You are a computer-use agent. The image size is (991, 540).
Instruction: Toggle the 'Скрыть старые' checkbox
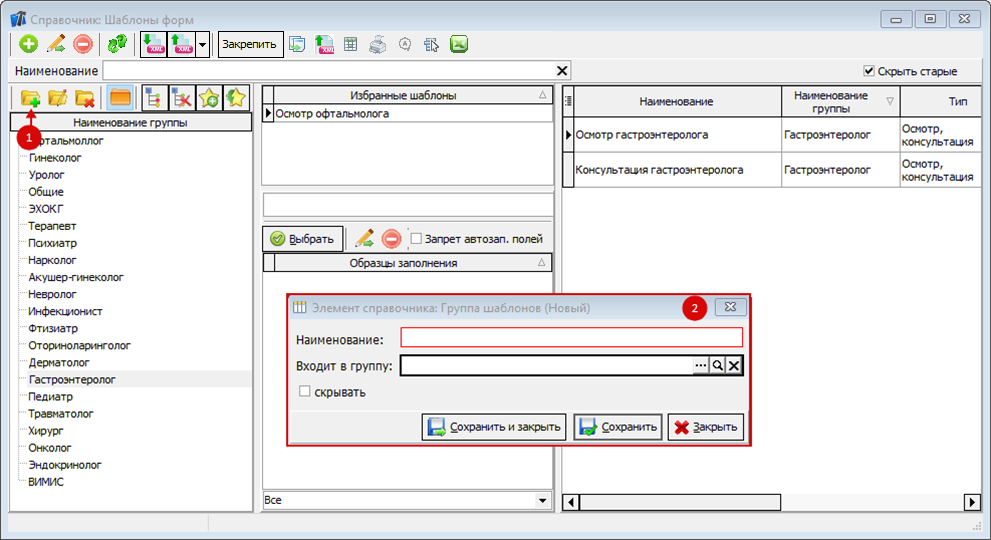coord(868,71)
